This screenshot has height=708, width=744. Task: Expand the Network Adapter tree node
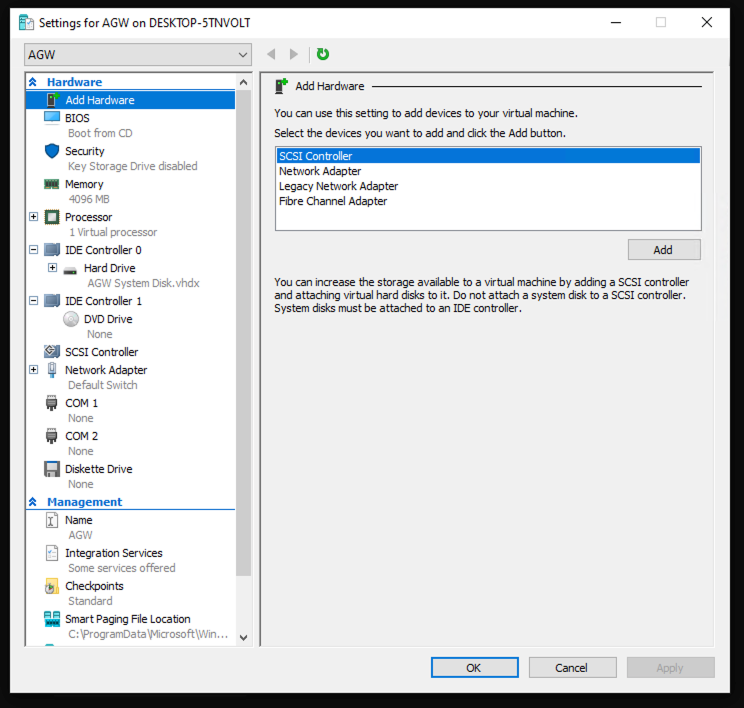[34, 370]
